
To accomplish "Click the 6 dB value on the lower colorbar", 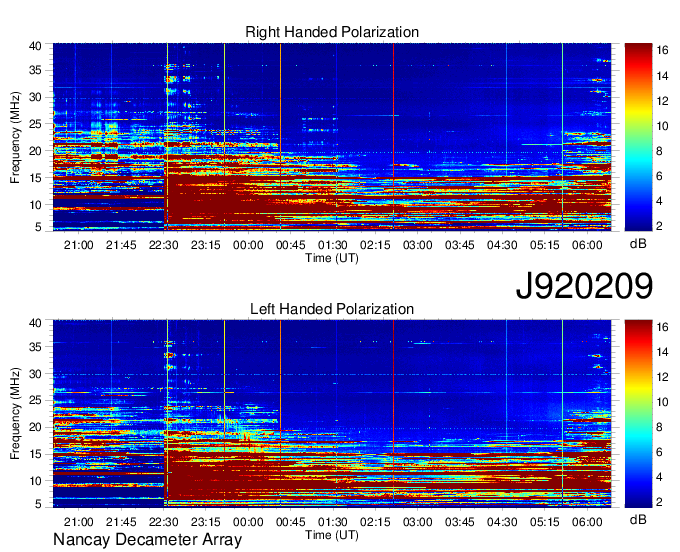I will (x=659, y=452).
